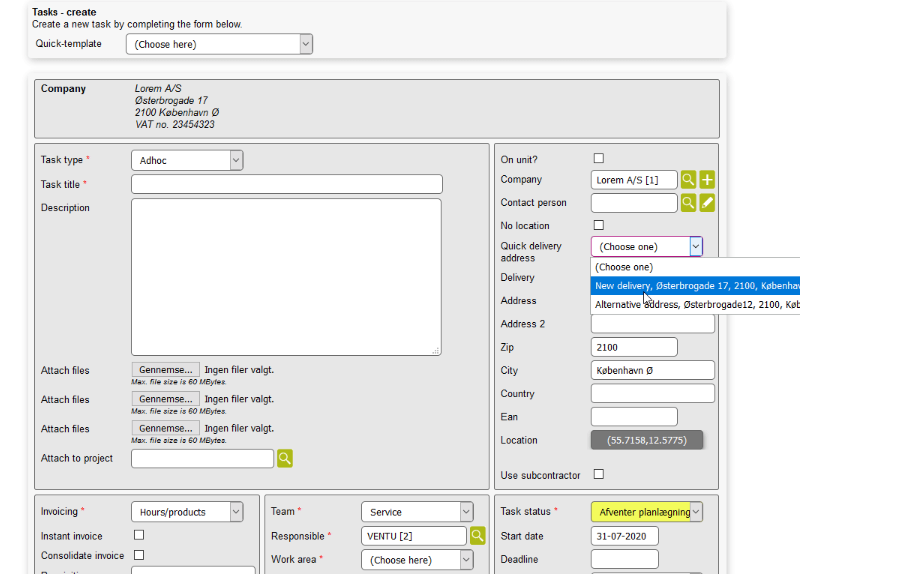The image size is (922, 581).
Task: Click the first Gennemse... file browse button
Action: pyautogui.click(x=165, y=370)
